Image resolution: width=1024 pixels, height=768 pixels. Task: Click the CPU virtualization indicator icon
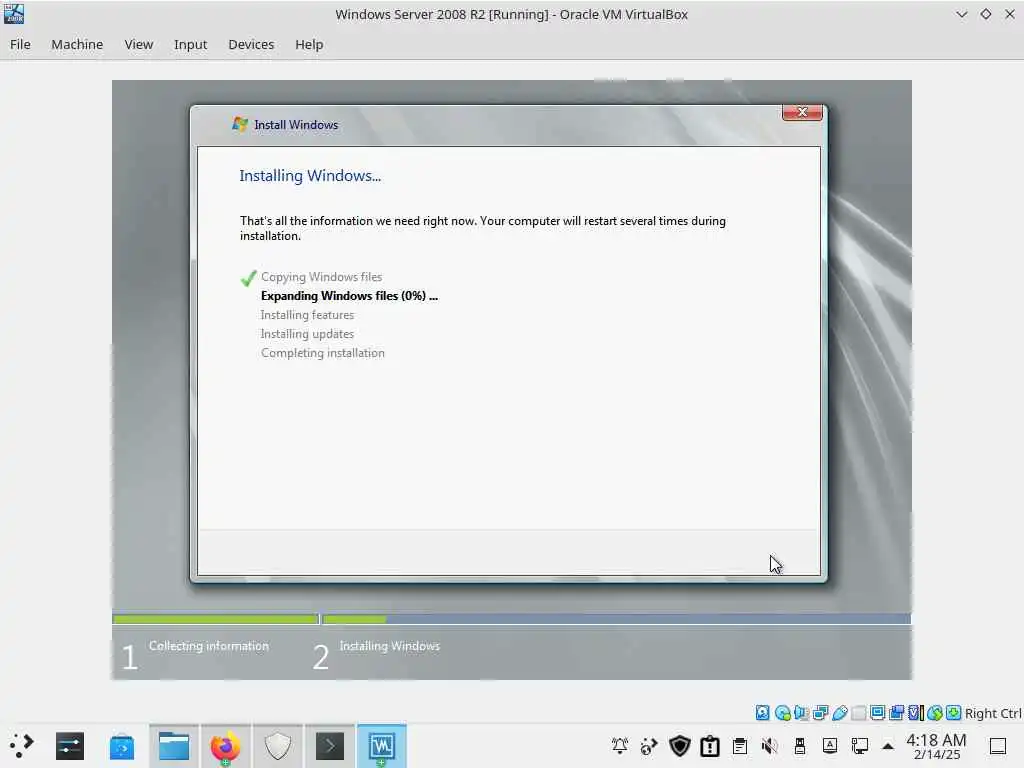pyautogui.click(x=916, y=712)
